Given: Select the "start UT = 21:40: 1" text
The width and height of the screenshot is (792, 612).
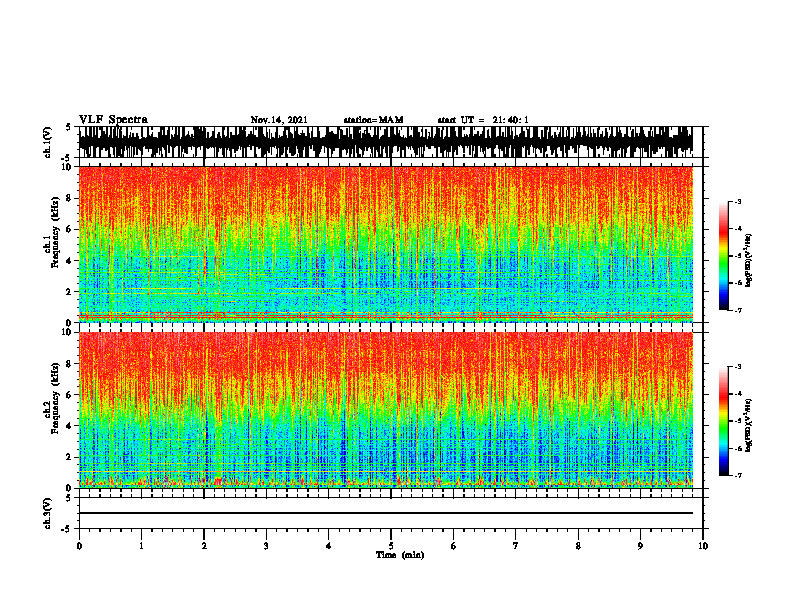Looking at the screenshot, I should coord(483,120).
